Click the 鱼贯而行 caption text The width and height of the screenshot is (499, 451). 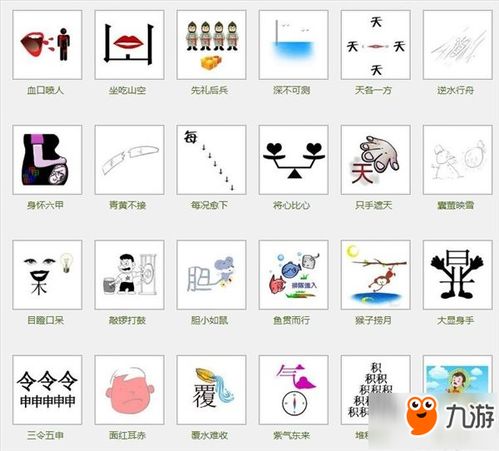[291, 320]
